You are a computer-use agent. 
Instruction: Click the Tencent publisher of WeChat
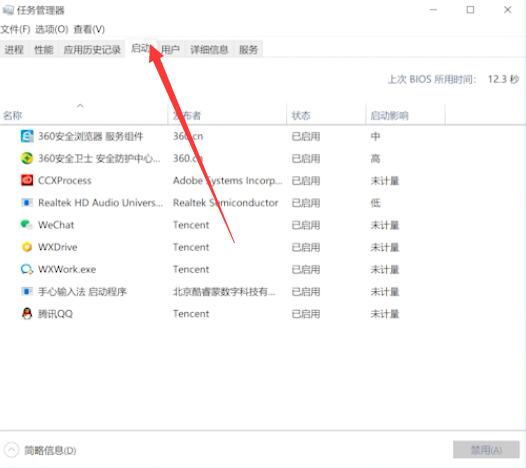pos(191,225)
